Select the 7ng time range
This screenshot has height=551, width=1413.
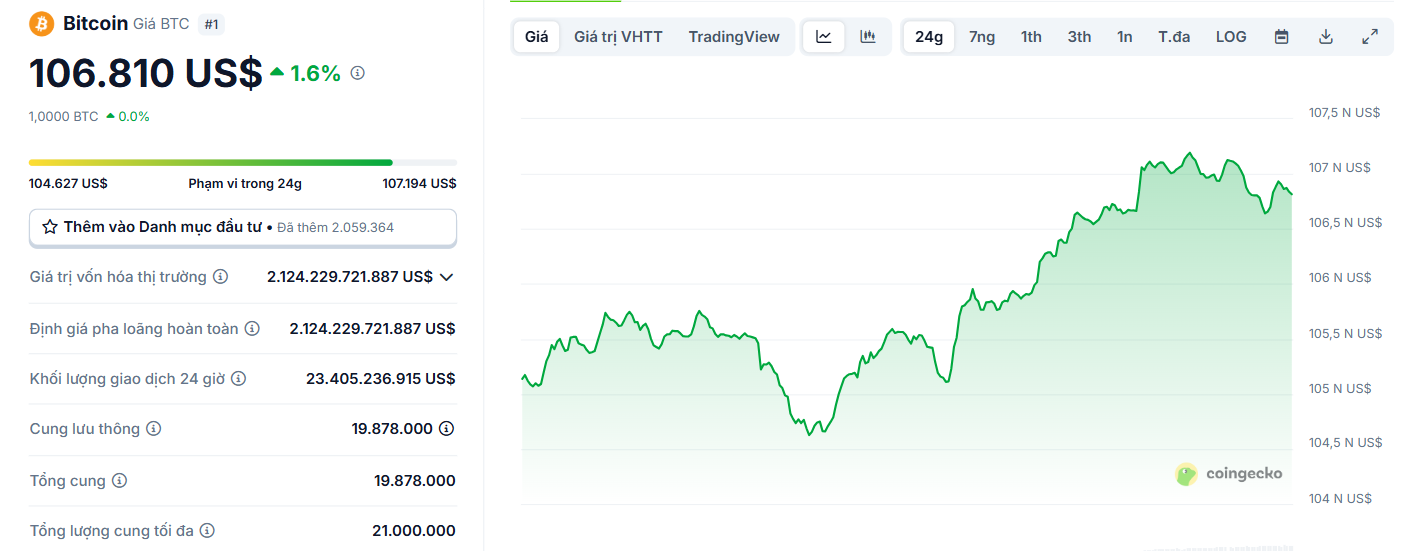982,37
